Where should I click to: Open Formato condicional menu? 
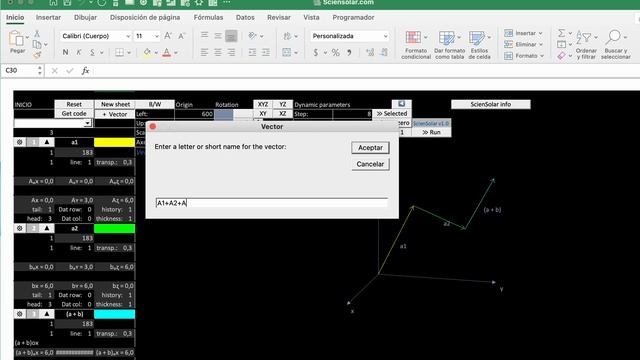point(416,45)
